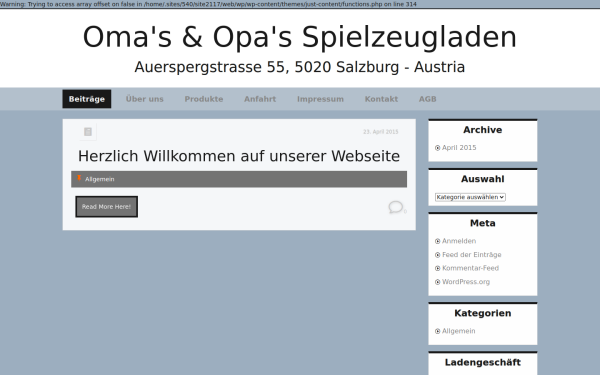This screenshot has height=375, width=600.
Task: Click the Anmelden link
Action: point(459,241)
